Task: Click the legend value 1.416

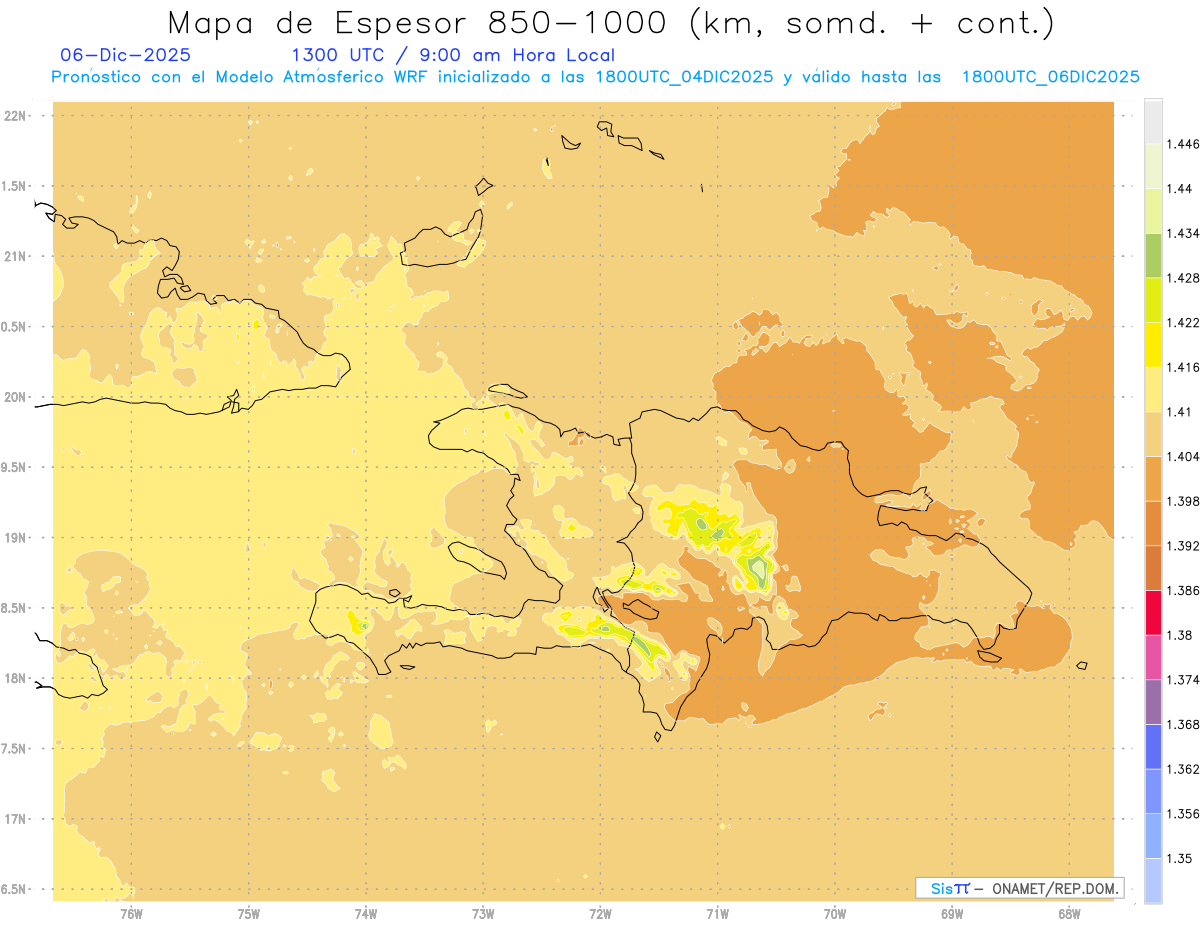Action: pyautogui.click(x=1183, y=367)
